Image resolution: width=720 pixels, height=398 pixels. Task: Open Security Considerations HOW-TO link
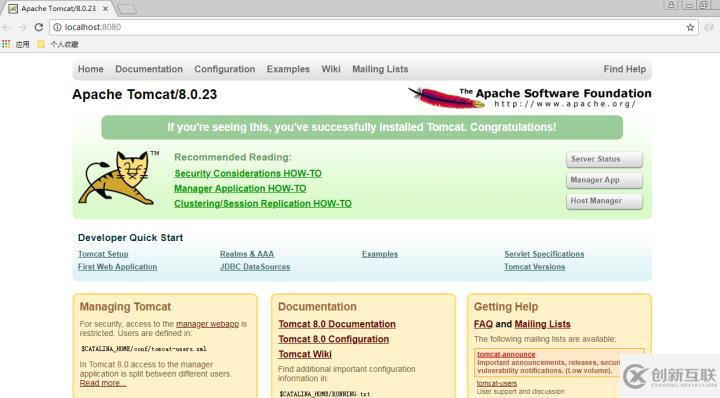(248, 174)
